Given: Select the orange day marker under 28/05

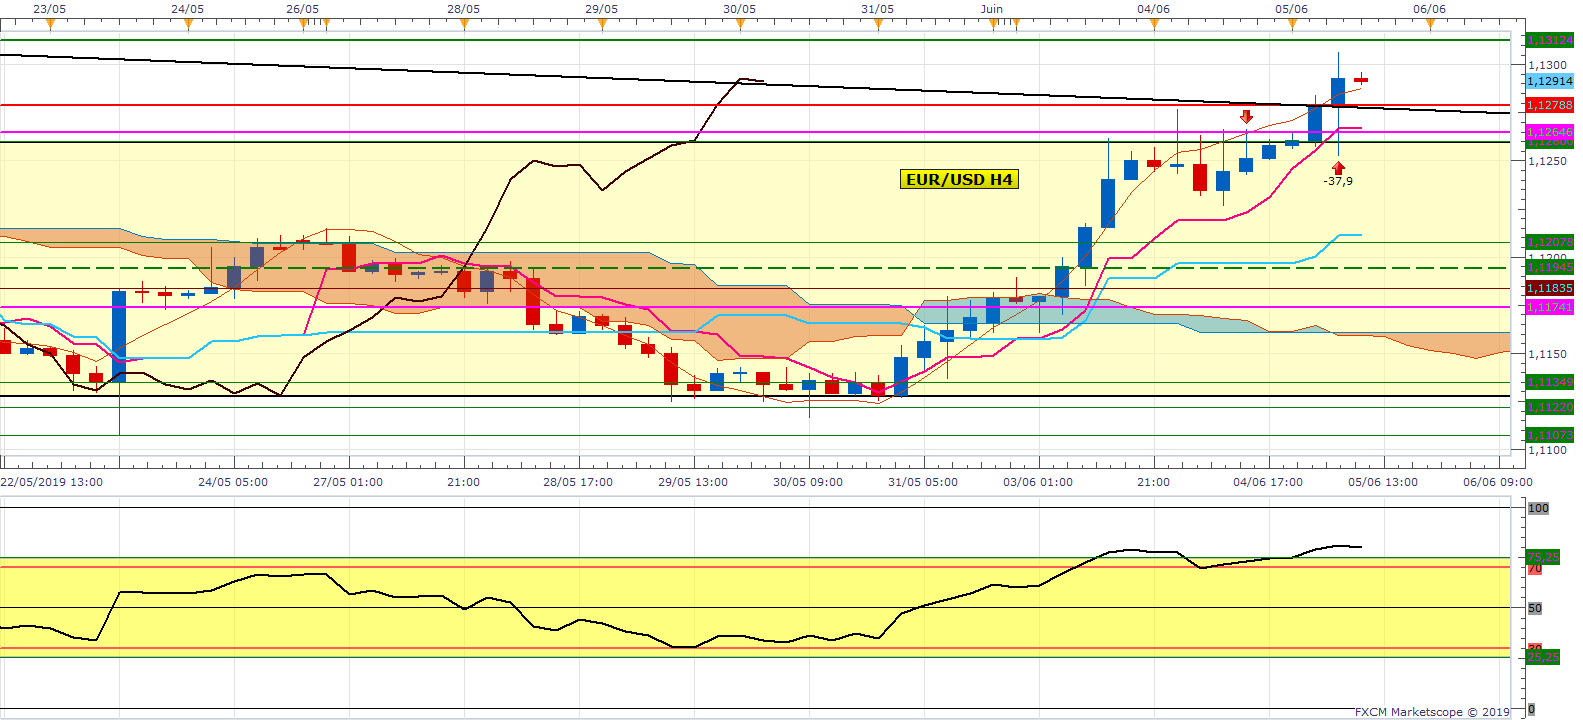Looking at the screenshot, I should coord(464,25).
